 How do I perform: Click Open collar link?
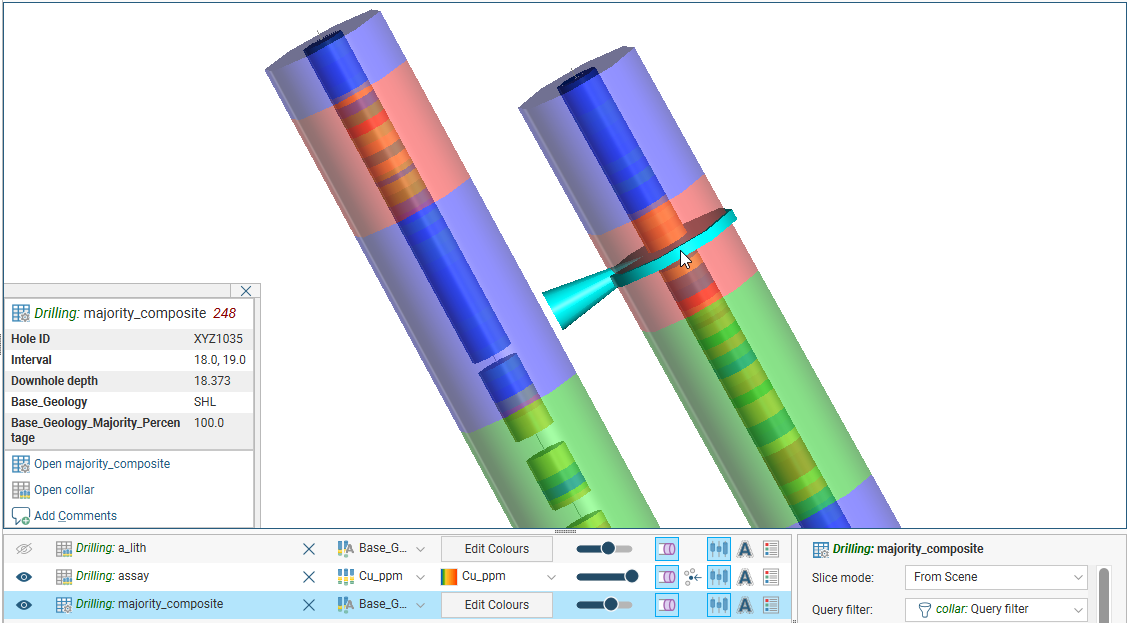[64, 490]
